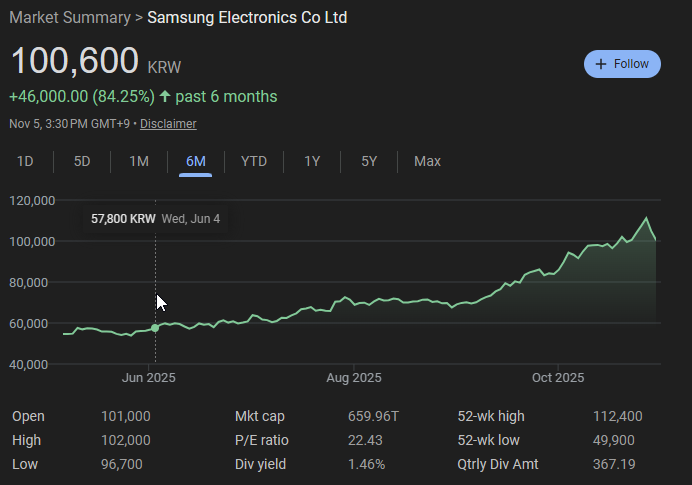
Task: Select the Max time range tab
Action: (x=427, y=162)
